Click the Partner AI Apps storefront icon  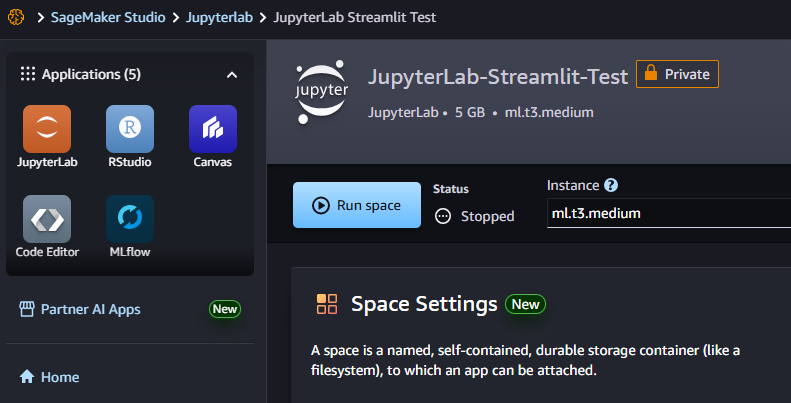(x=27, y=309)
